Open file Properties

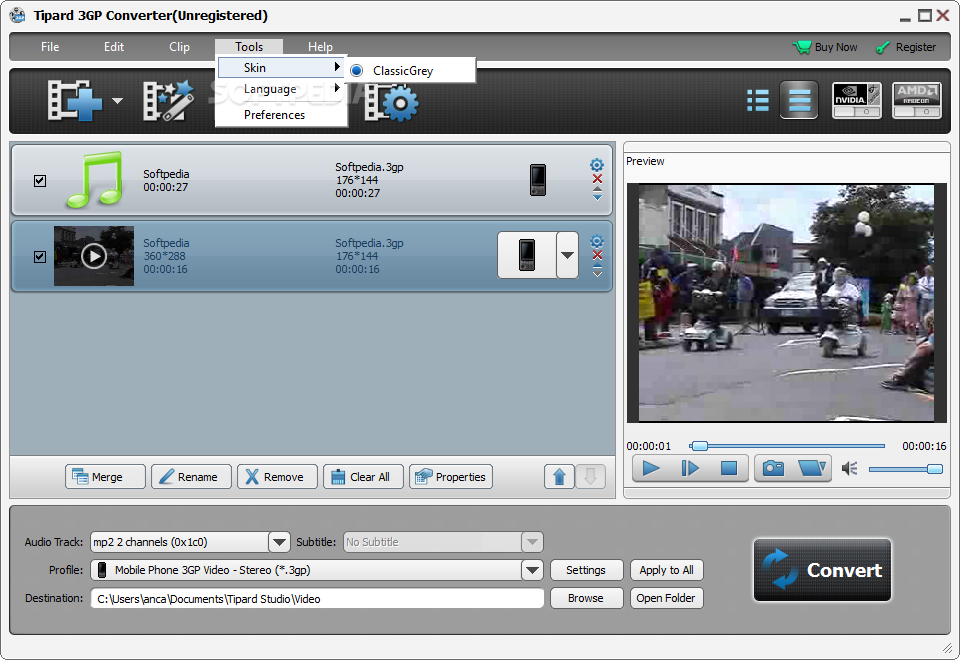(451, 477)
